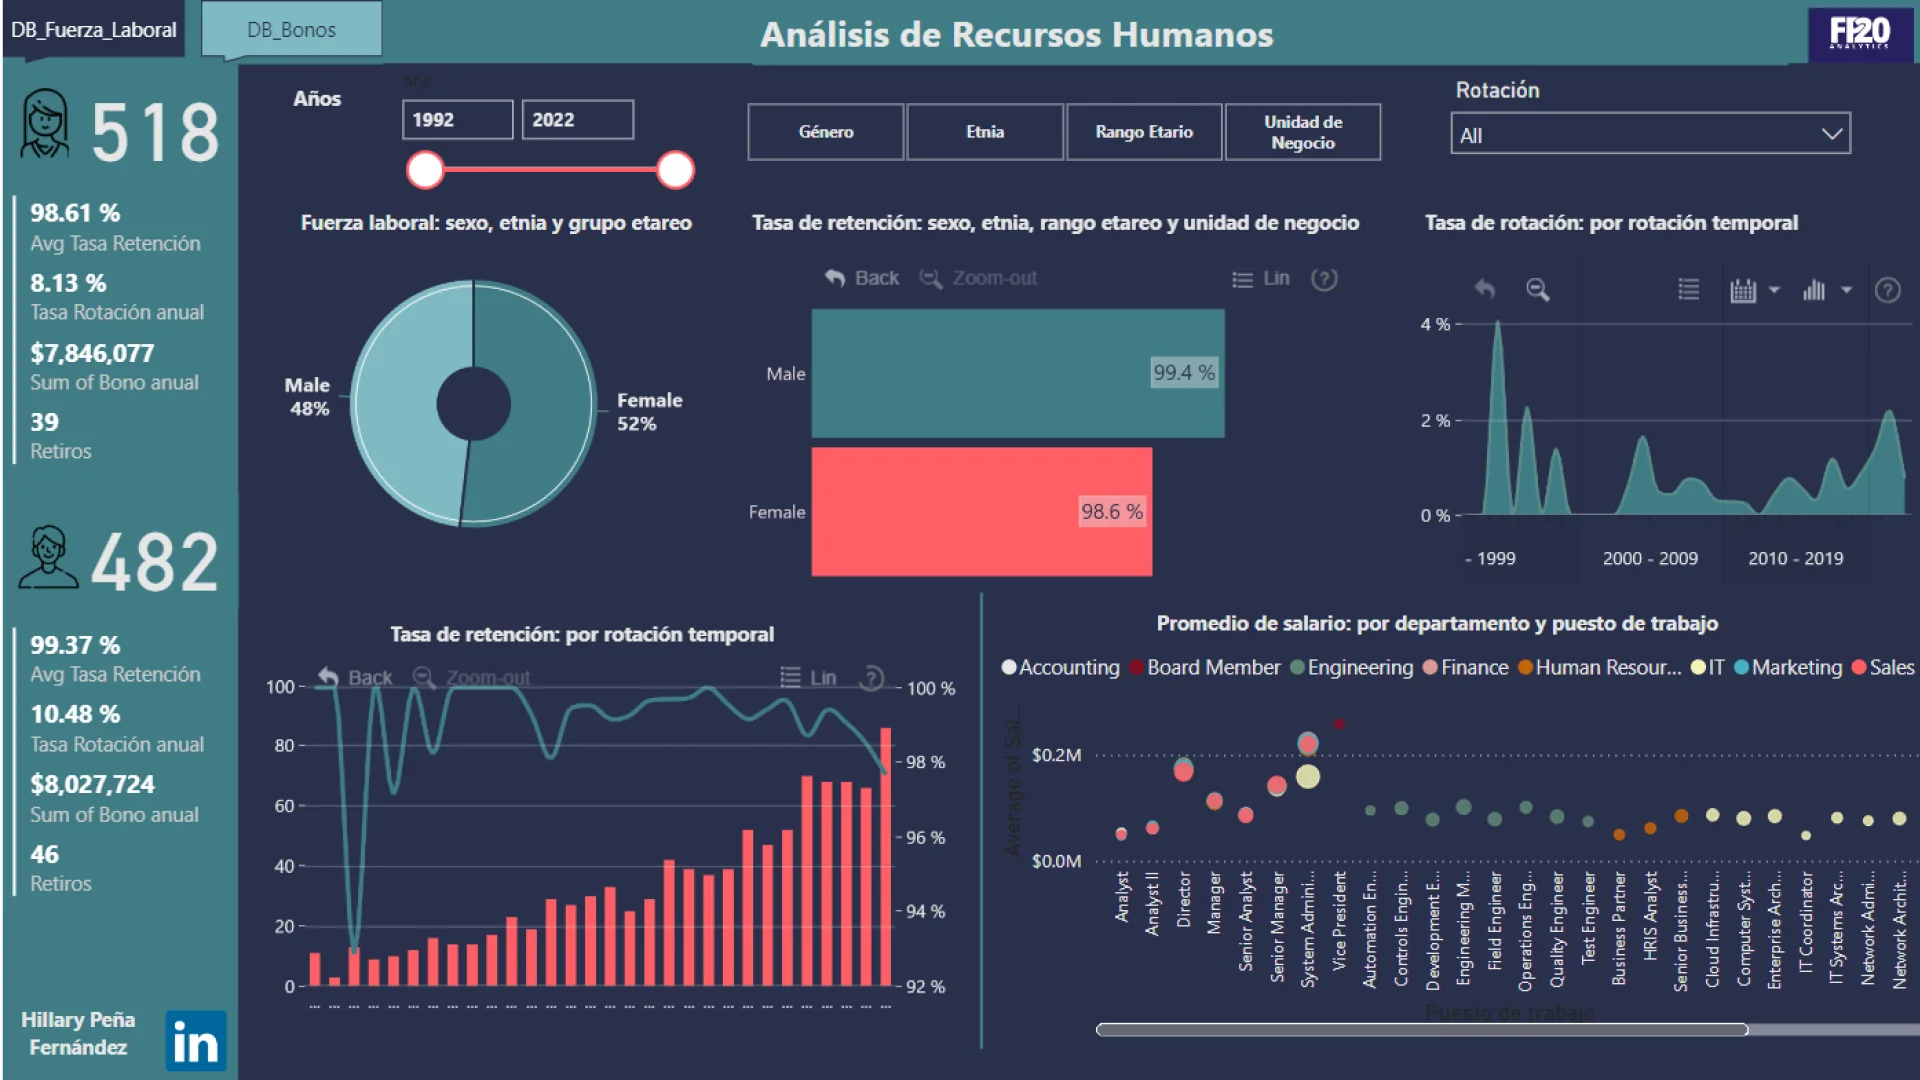Viewport: 1920px width, 1080px height.
Task: Click the Accounting legend color dot
Action: coord(1009,667)
